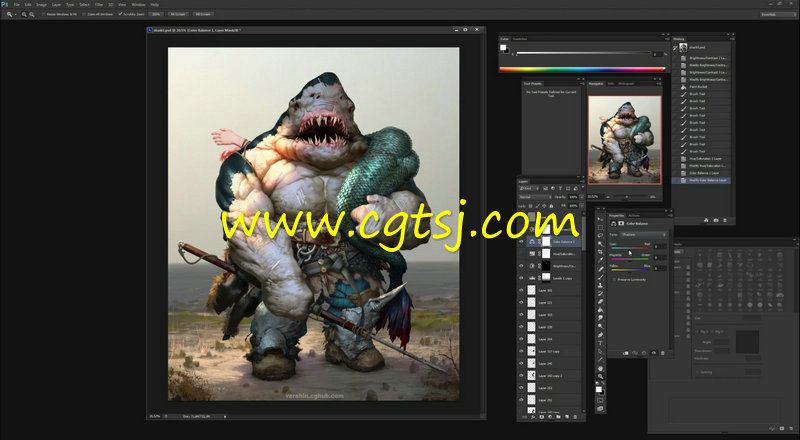800x440 pixels.
Task: Open the layer blend mode Normal dropdown
Action: pos(535,197)
